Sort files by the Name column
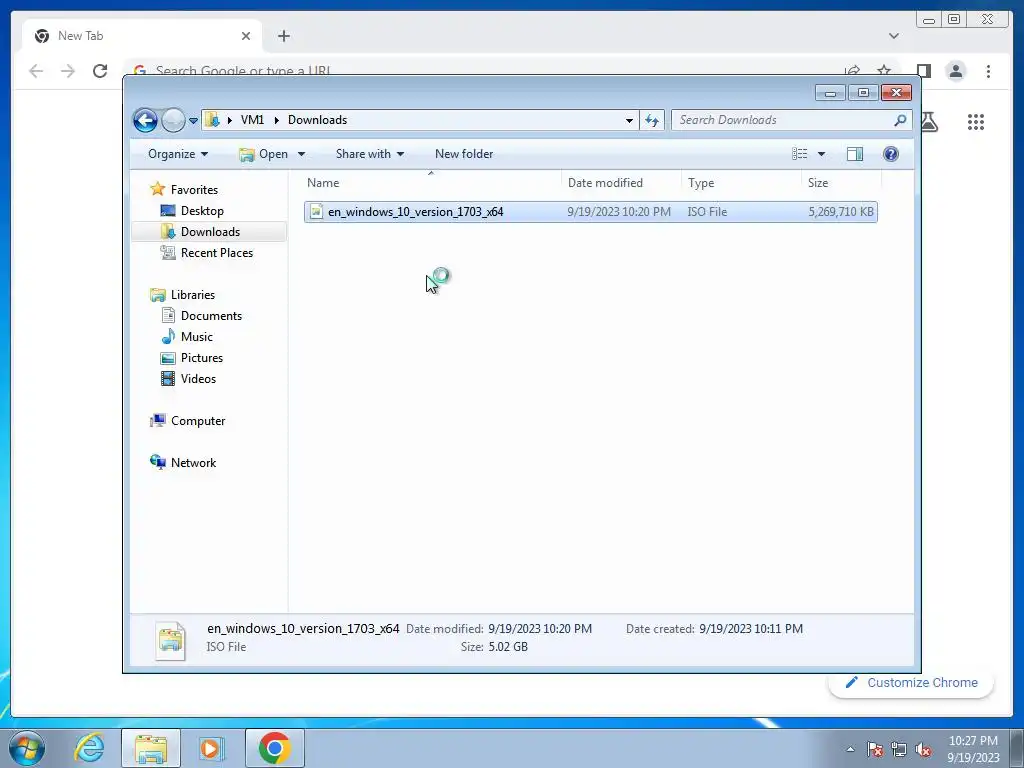This screenshot has height=768, width=1024. pos(431,183)
